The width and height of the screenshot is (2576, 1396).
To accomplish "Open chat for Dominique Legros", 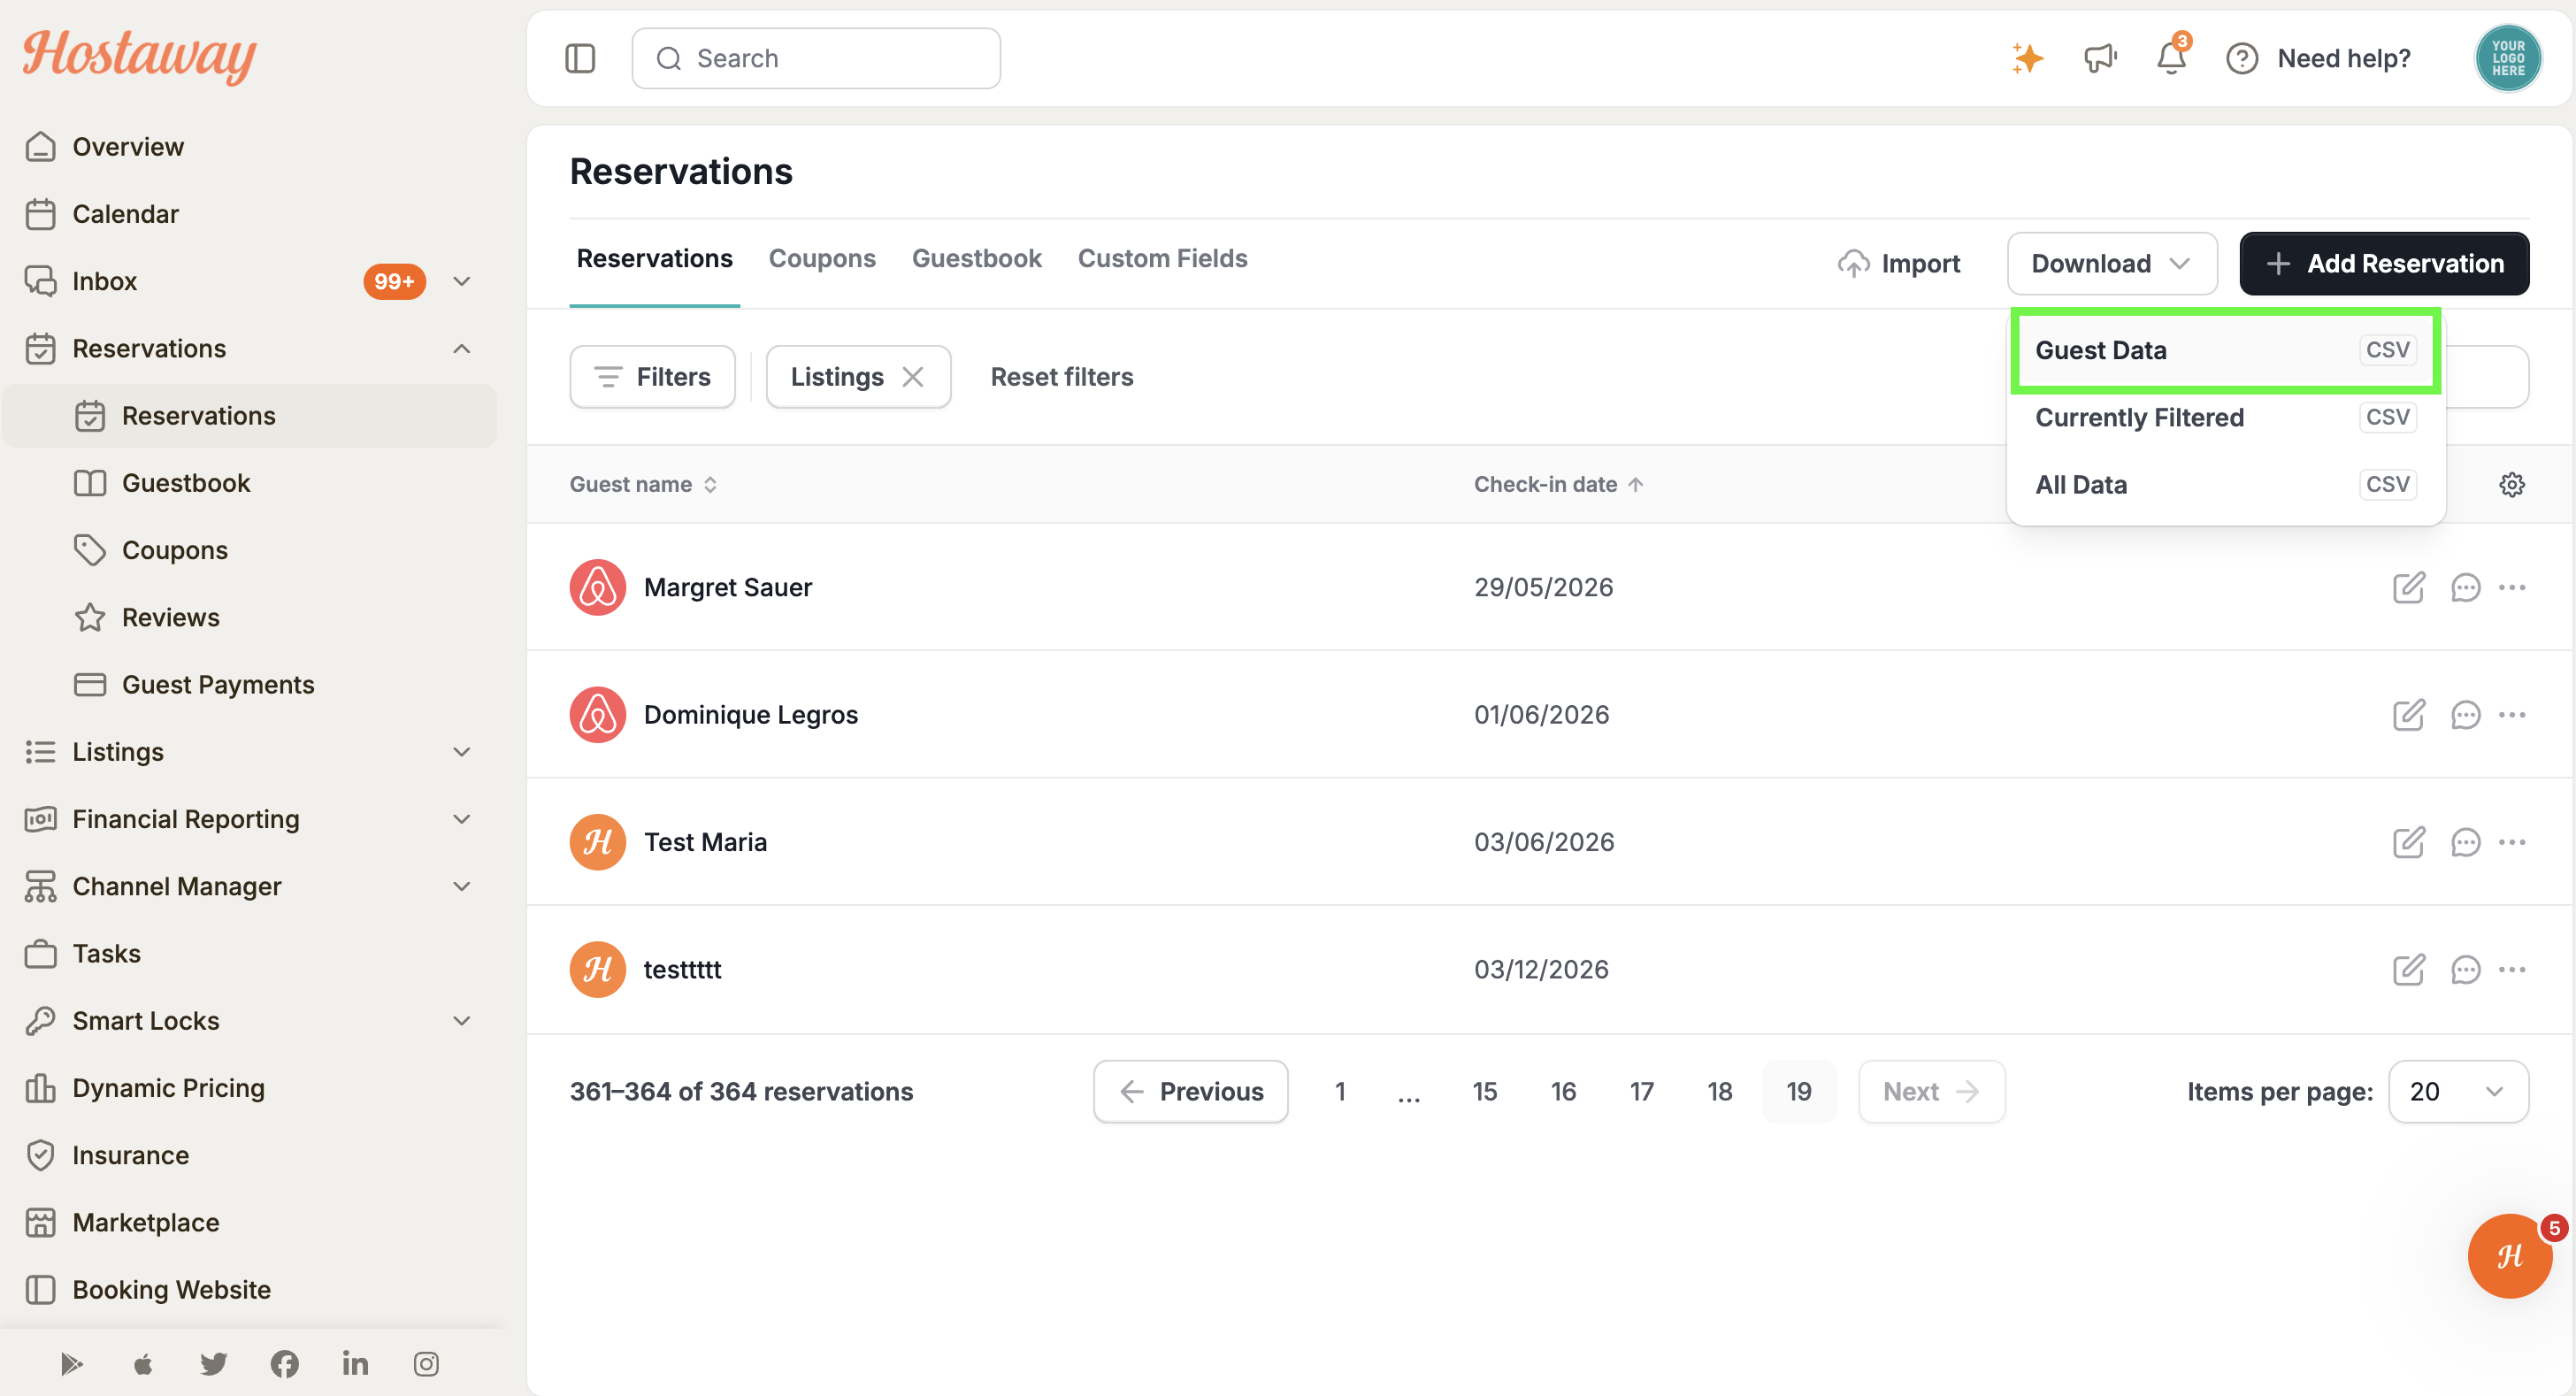I will (2465, 715).
